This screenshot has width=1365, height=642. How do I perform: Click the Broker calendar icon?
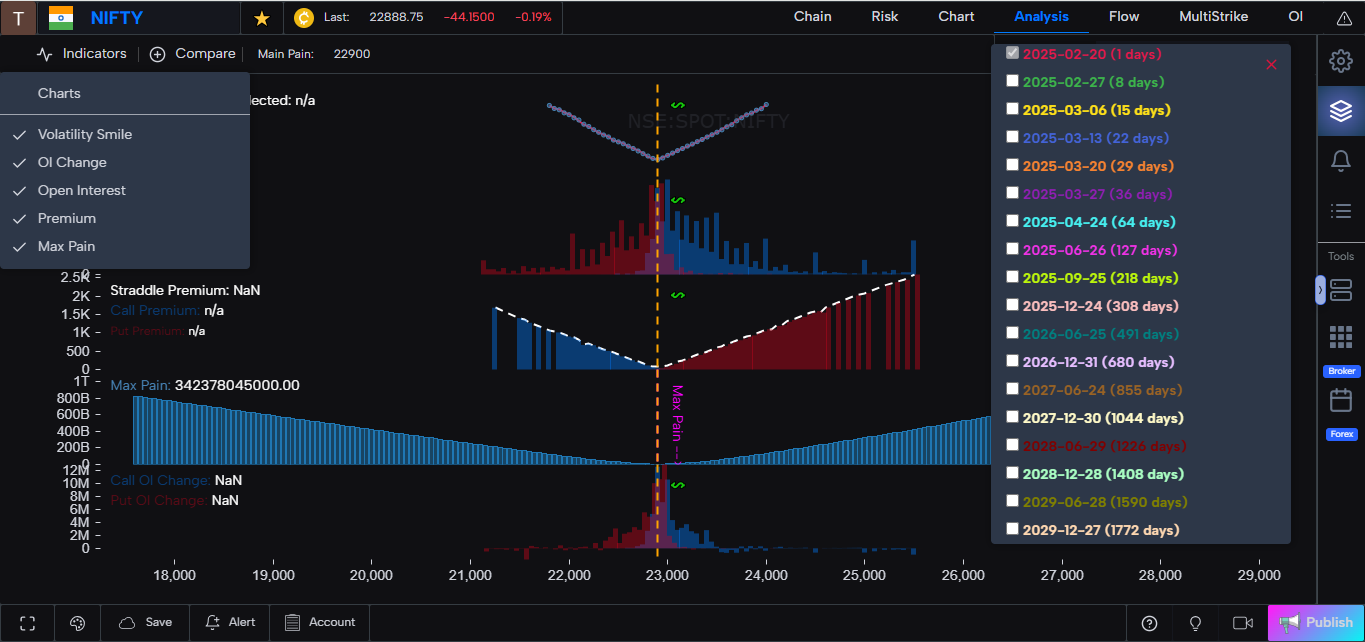[1340, 400]
